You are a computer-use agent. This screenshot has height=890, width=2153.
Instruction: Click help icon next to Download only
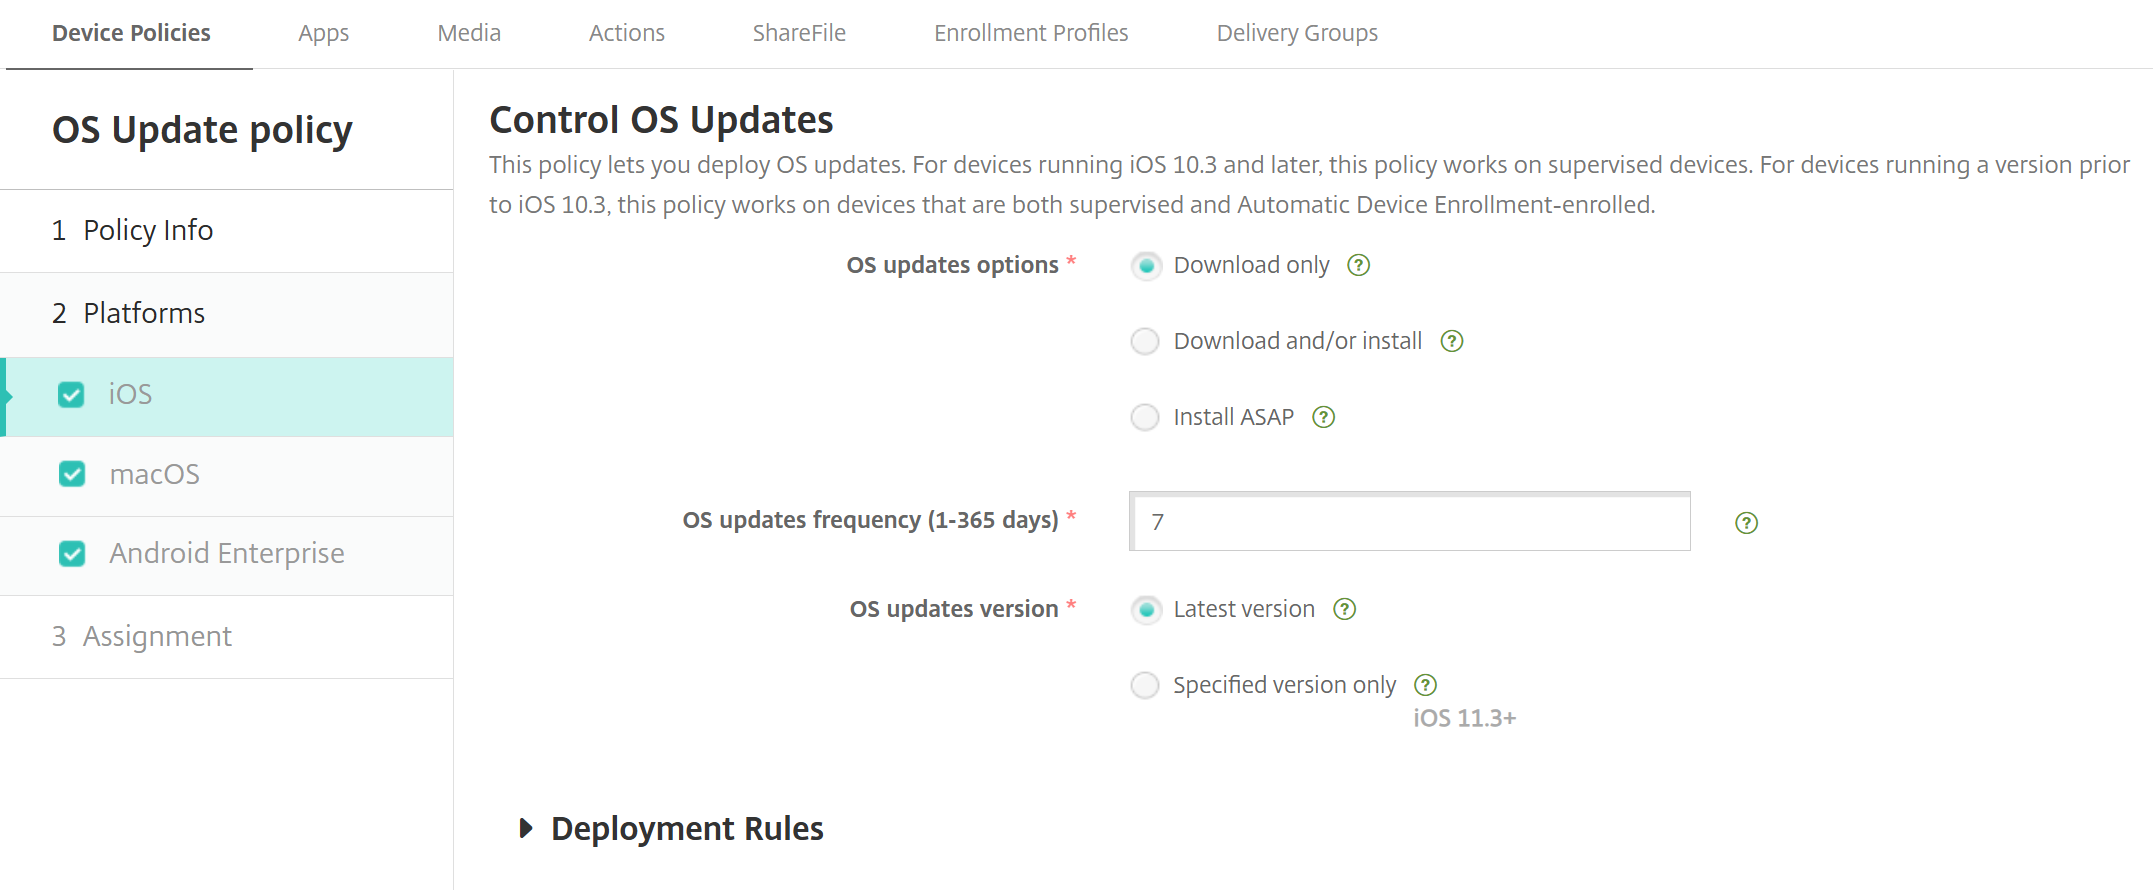(1358, 265)
